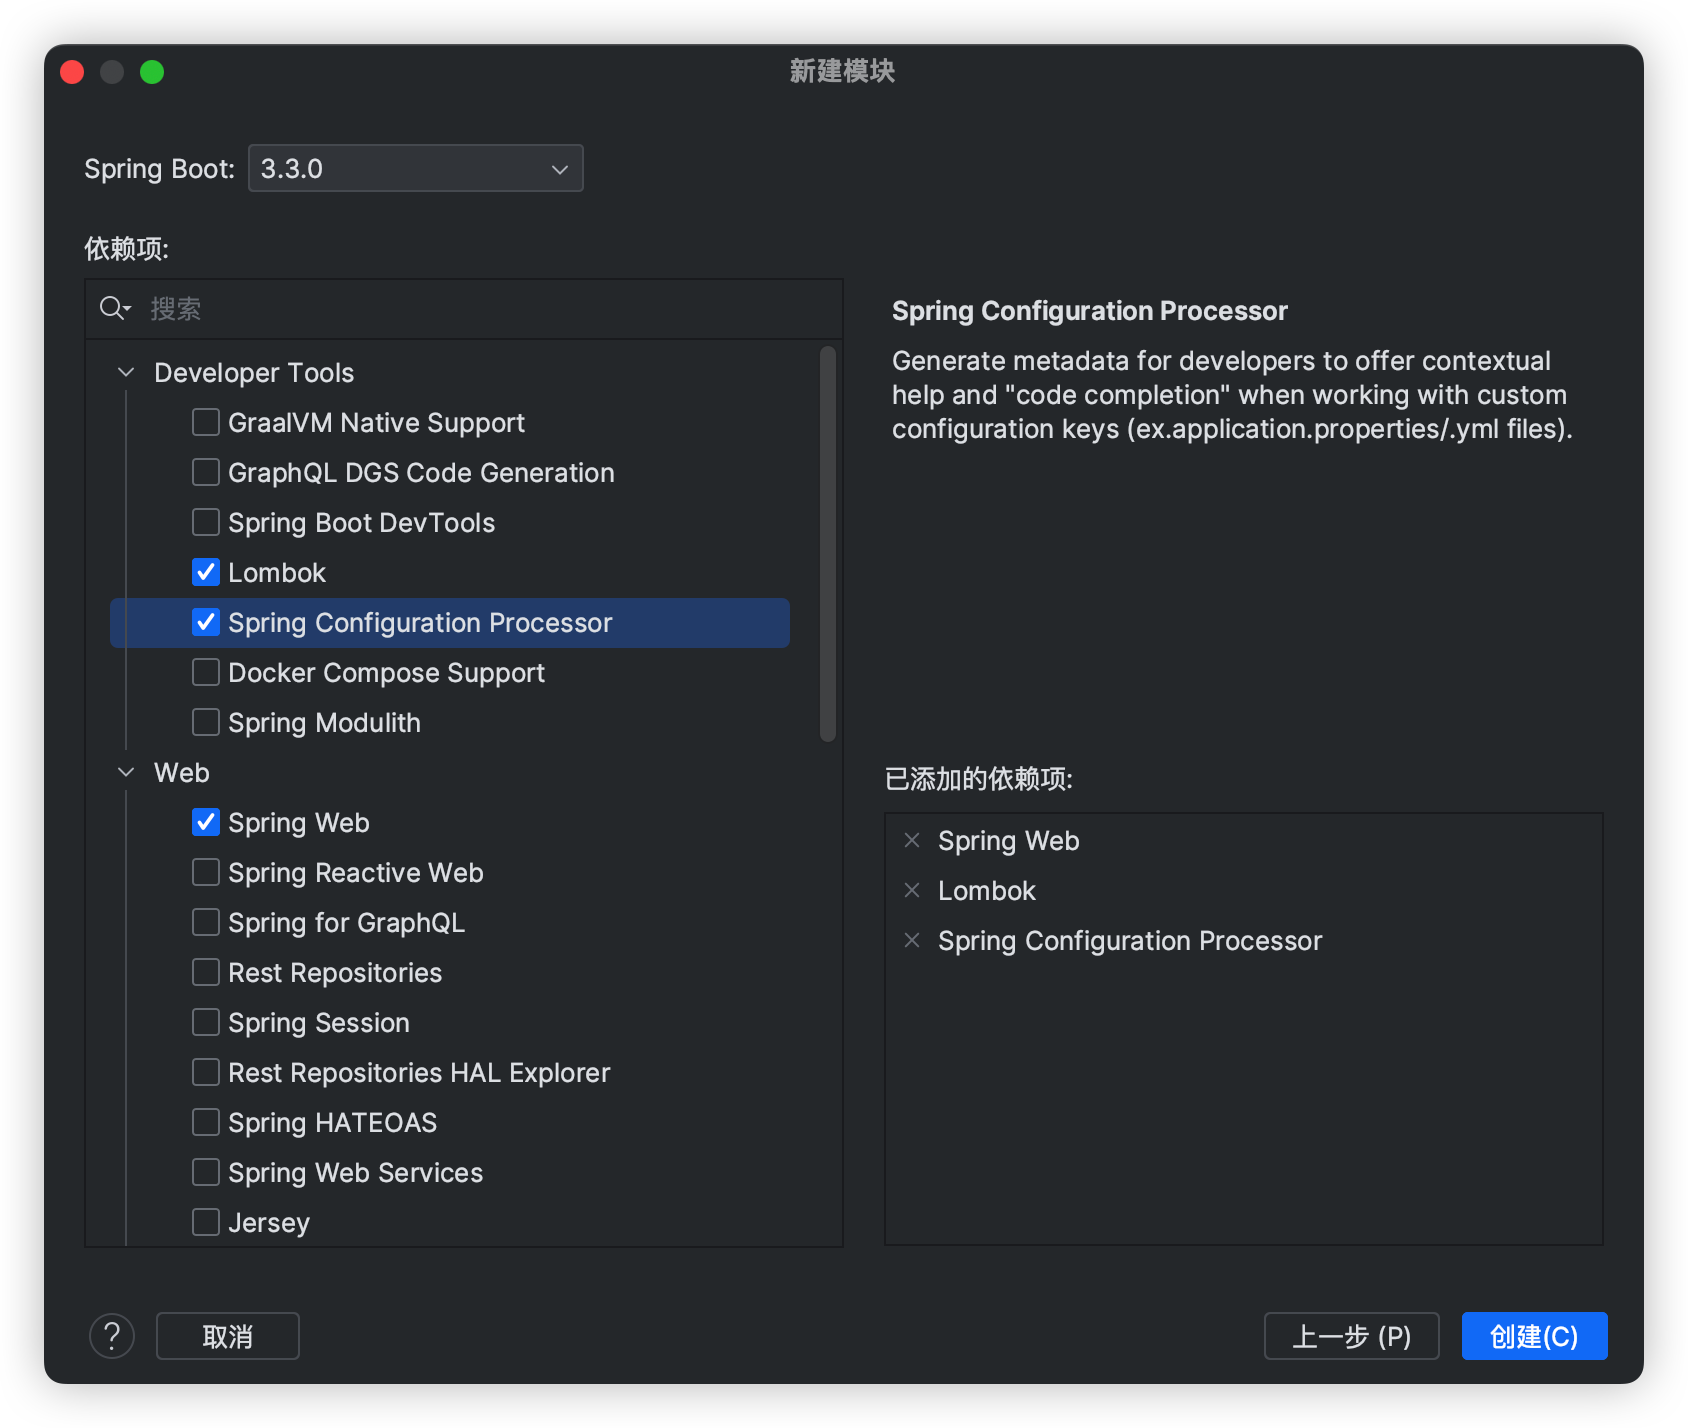Check Spring Reactive Web

point(206,872)
